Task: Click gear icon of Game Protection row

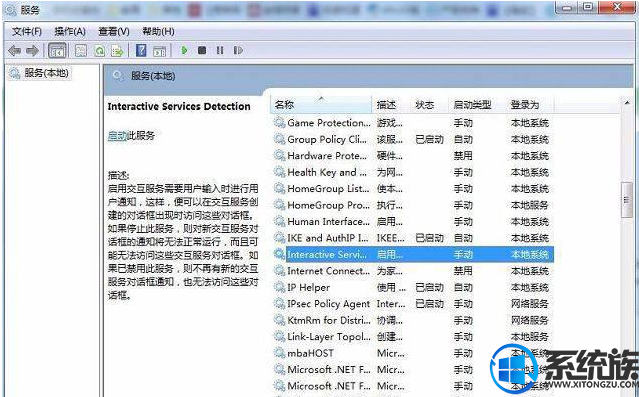Action: pyautogui.click(x=280, y=122)
